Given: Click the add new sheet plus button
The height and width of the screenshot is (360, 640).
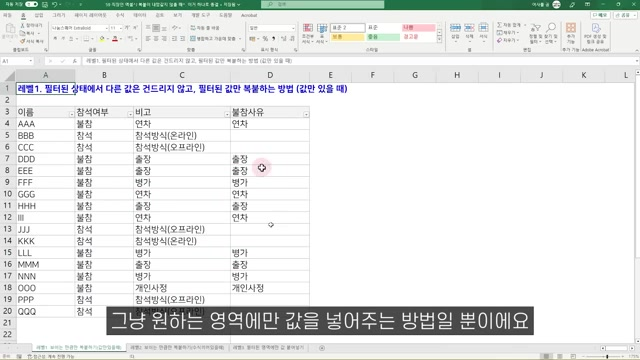Looking at the screenshot, I should [x=322, y=348].
